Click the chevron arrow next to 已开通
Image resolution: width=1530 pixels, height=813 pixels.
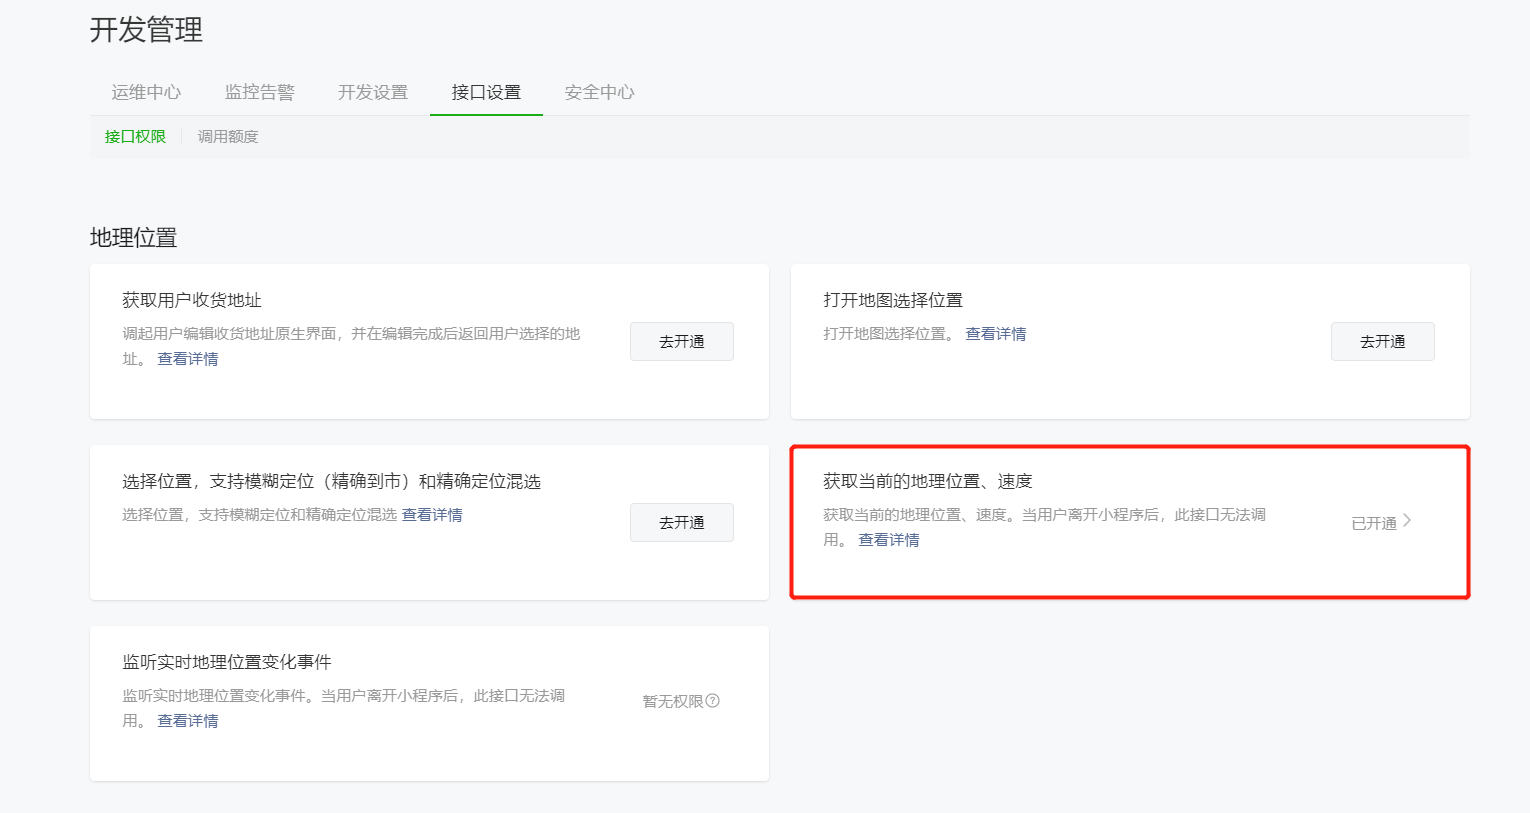pyautogui.click(x=1407, y=521)
